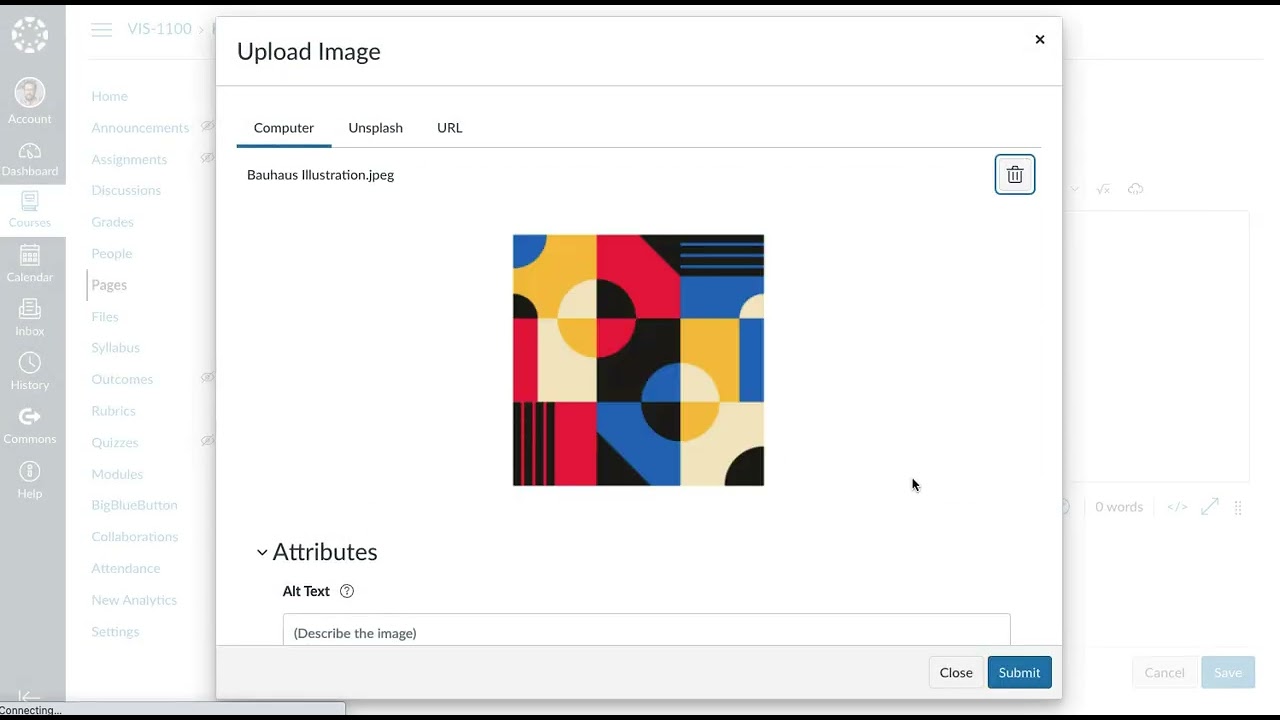Image resolution: width=1280 pixels, height=720 pixels.
Task: Open Commons in global navigation
Action: click(x=30, y=426)
